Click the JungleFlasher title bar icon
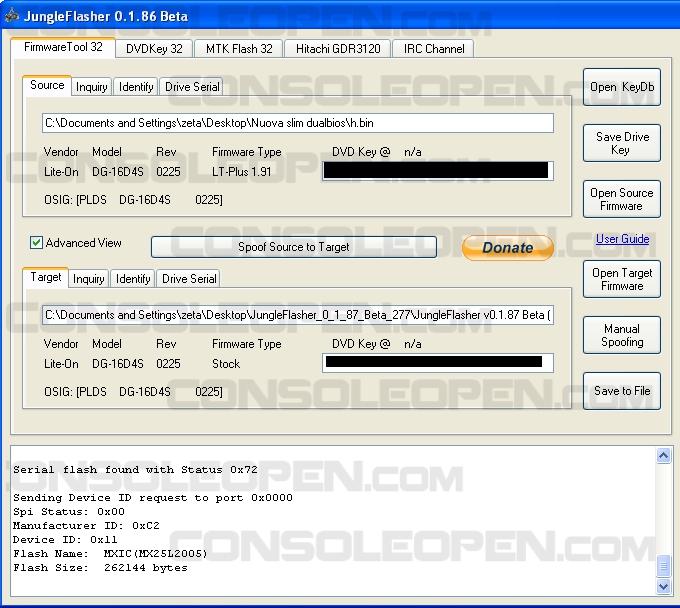The height and width of the screenshot is (608, 680). point(12,16)
